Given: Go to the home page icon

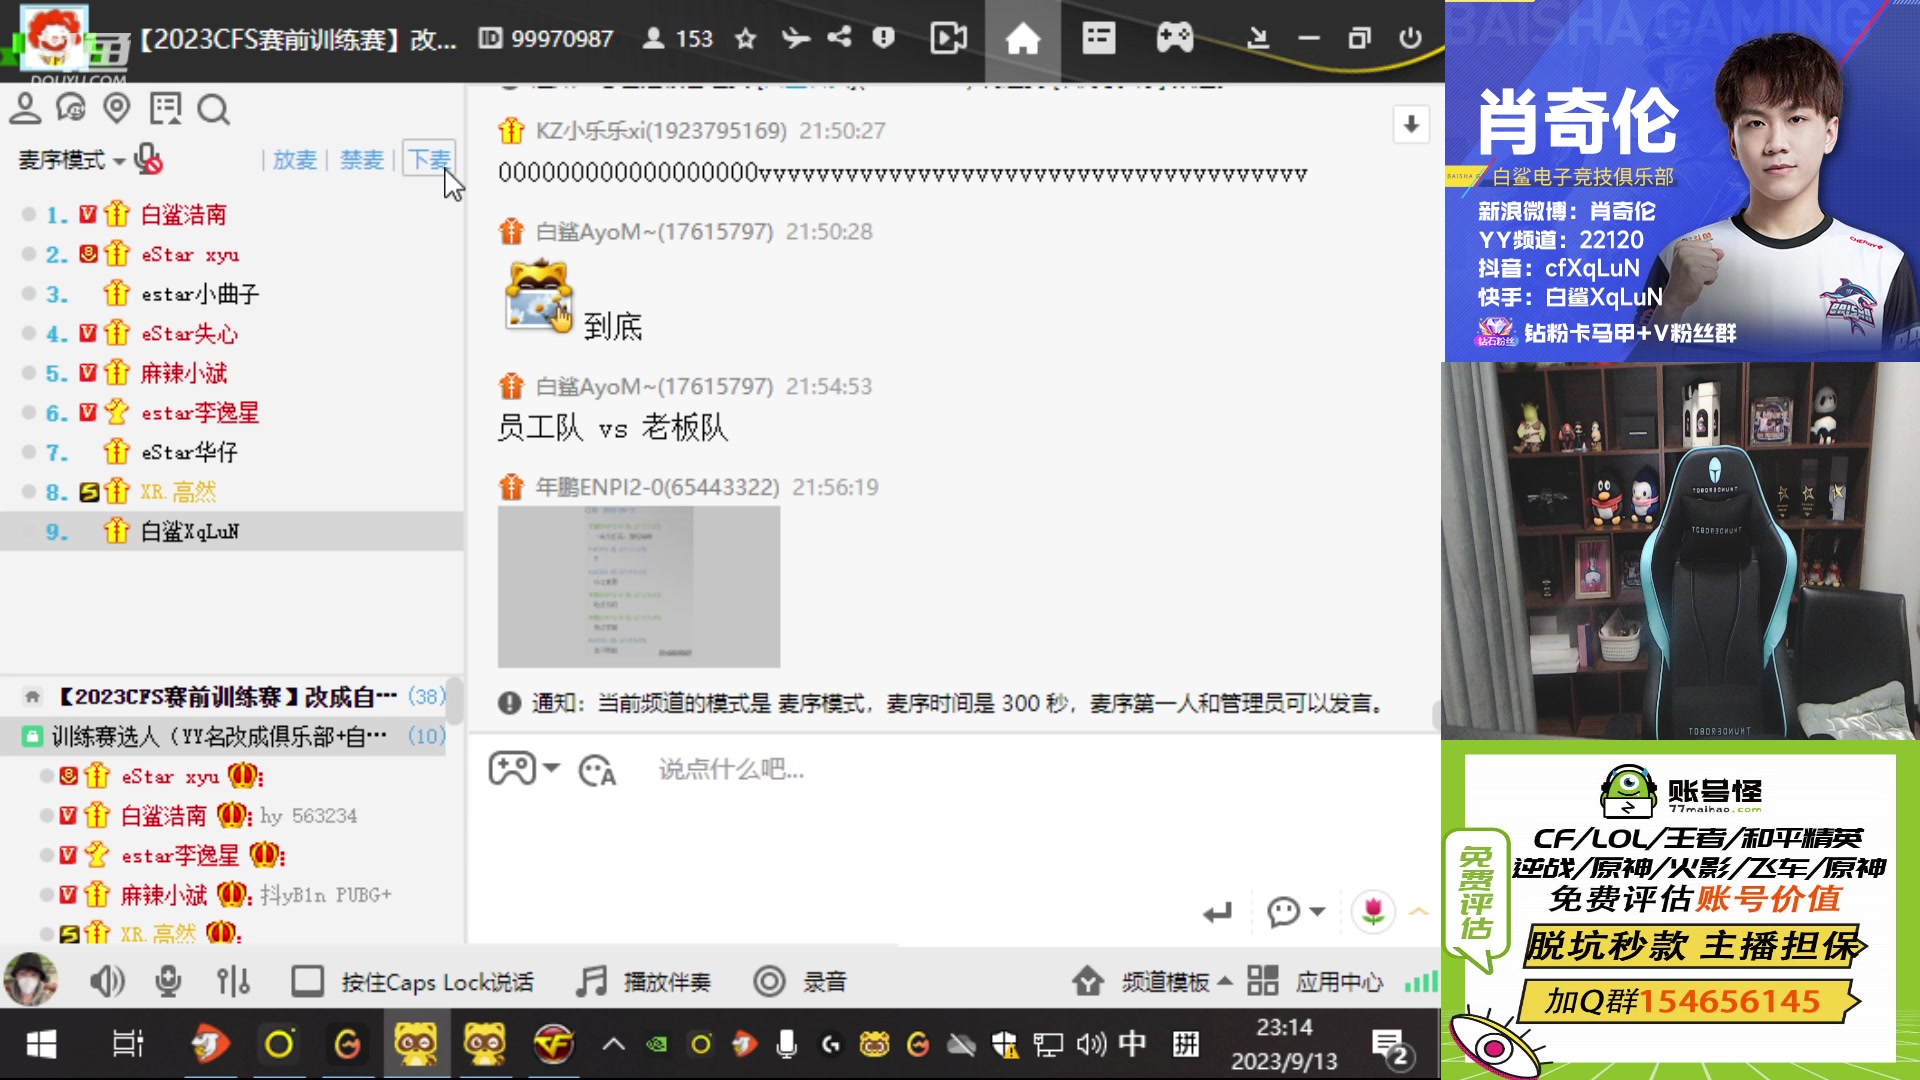Looking at the screenshot, I should coord(1022,39).
